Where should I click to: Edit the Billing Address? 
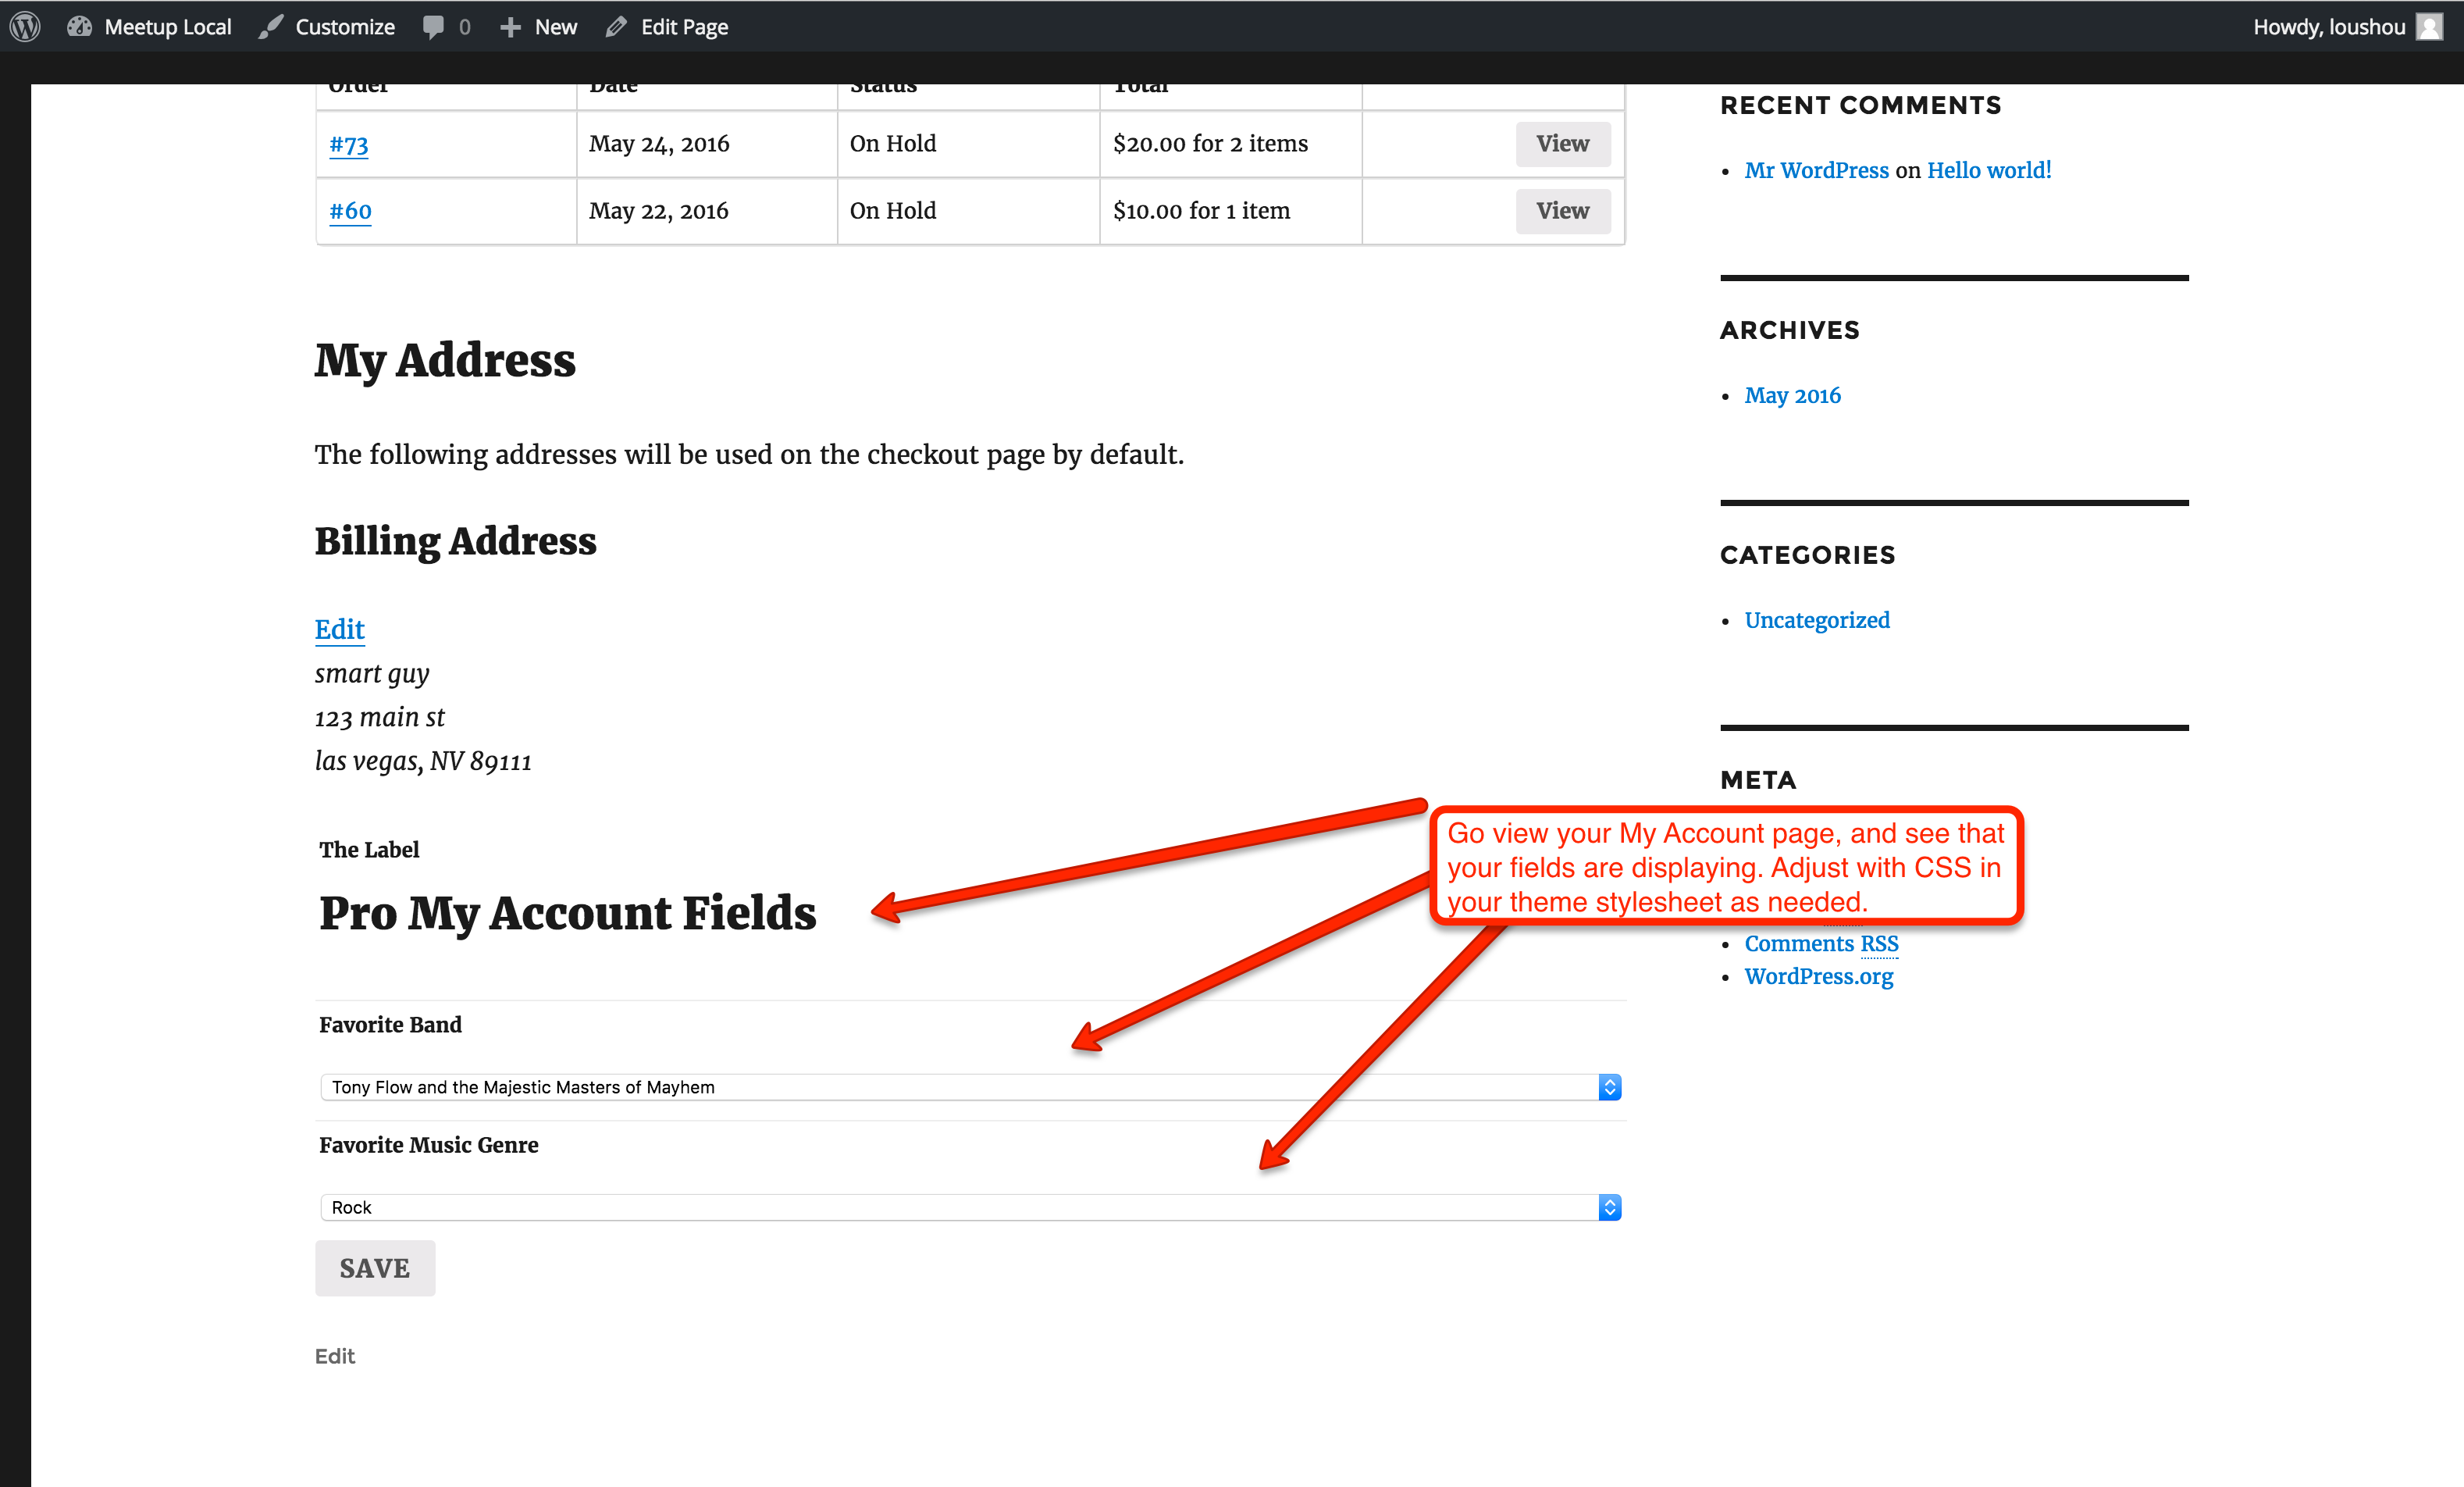[340, 630]
